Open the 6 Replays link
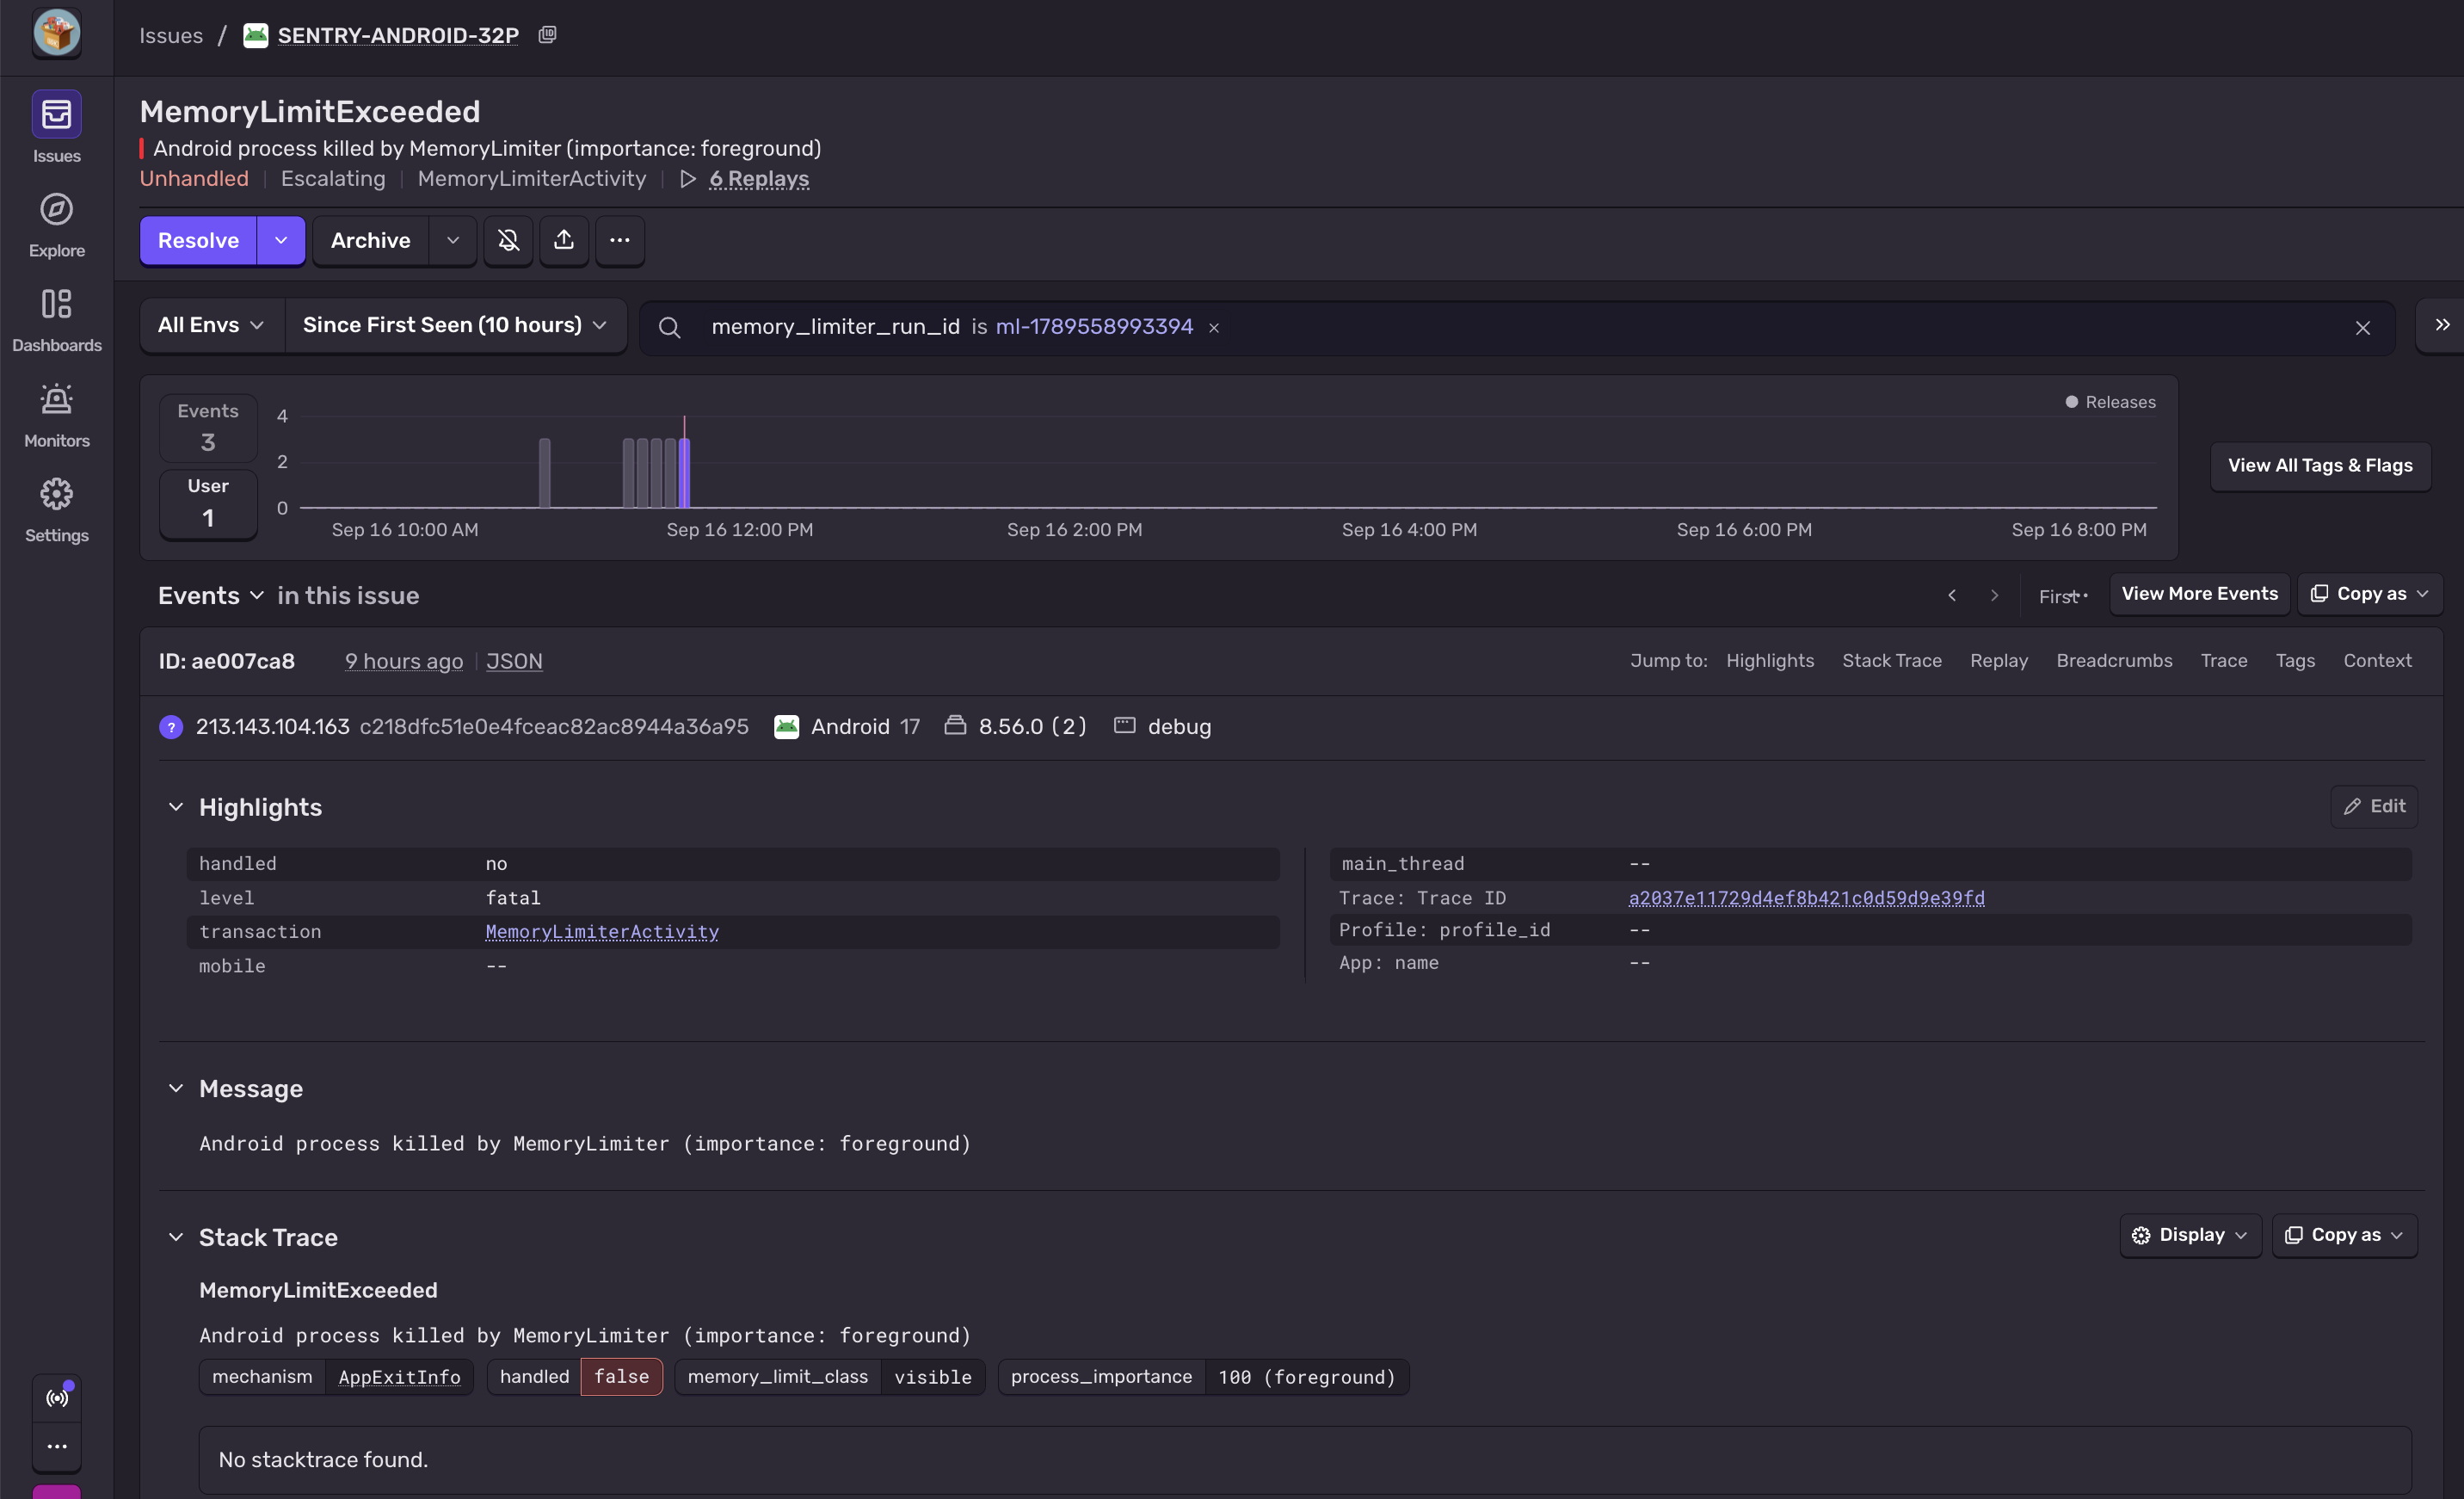2464x1499 pixels. (759, 179)
